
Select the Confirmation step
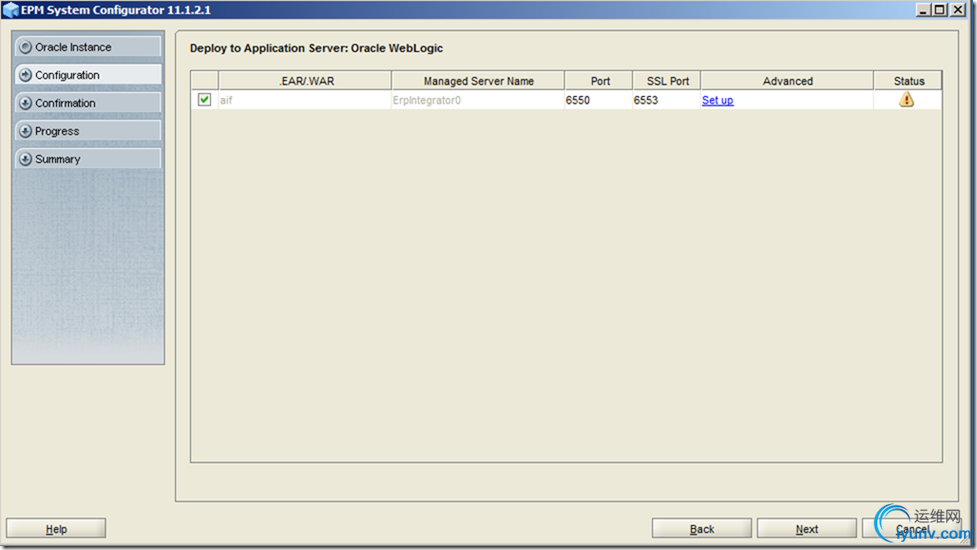point(88,103)
